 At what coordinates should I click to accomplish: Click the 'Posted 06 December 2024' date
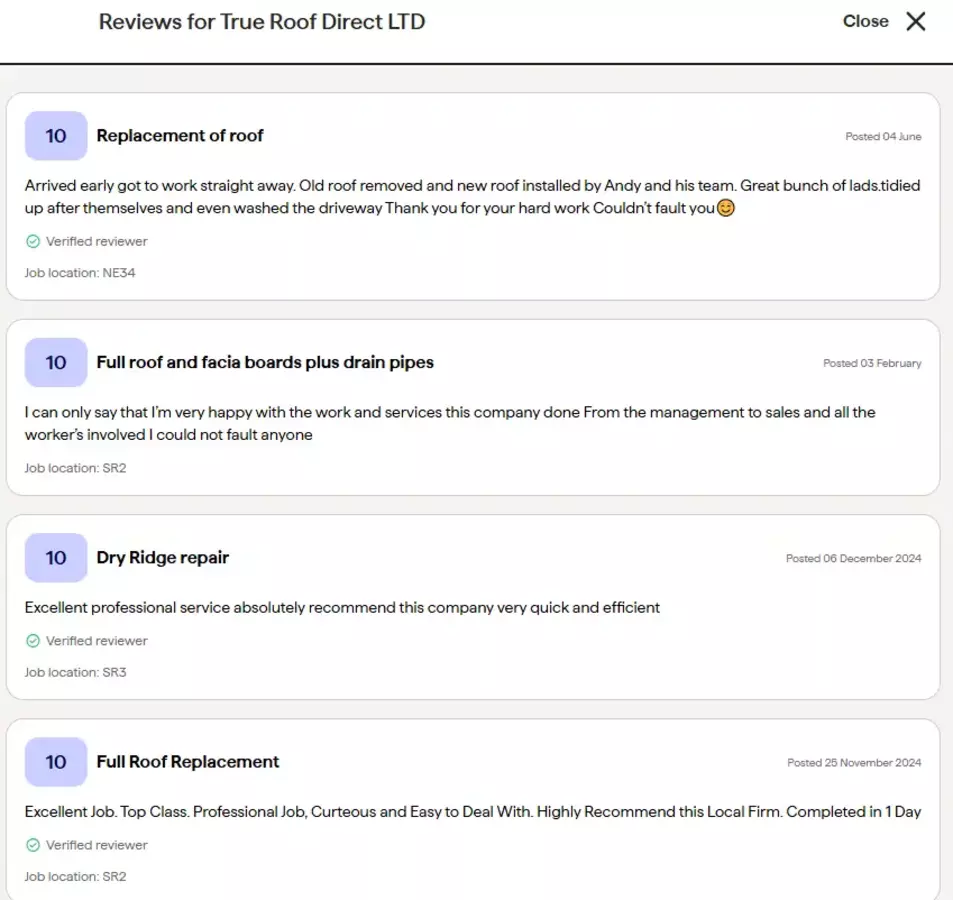(853, 559)
